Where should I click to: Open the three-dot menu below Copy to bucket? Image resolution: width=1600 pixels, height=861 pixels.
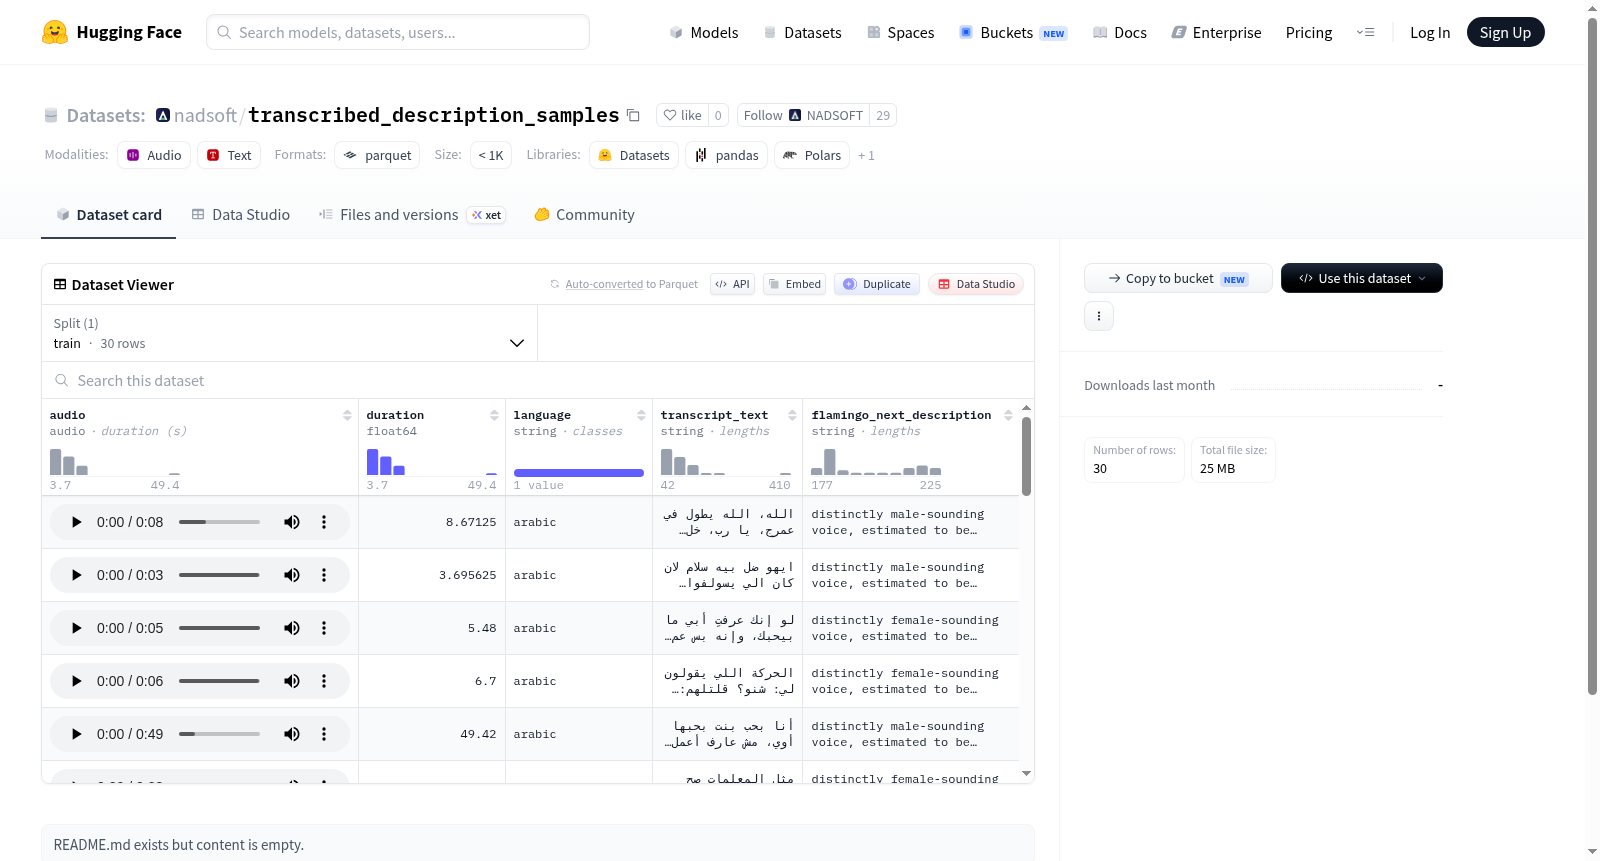[x=1099, y=316]
